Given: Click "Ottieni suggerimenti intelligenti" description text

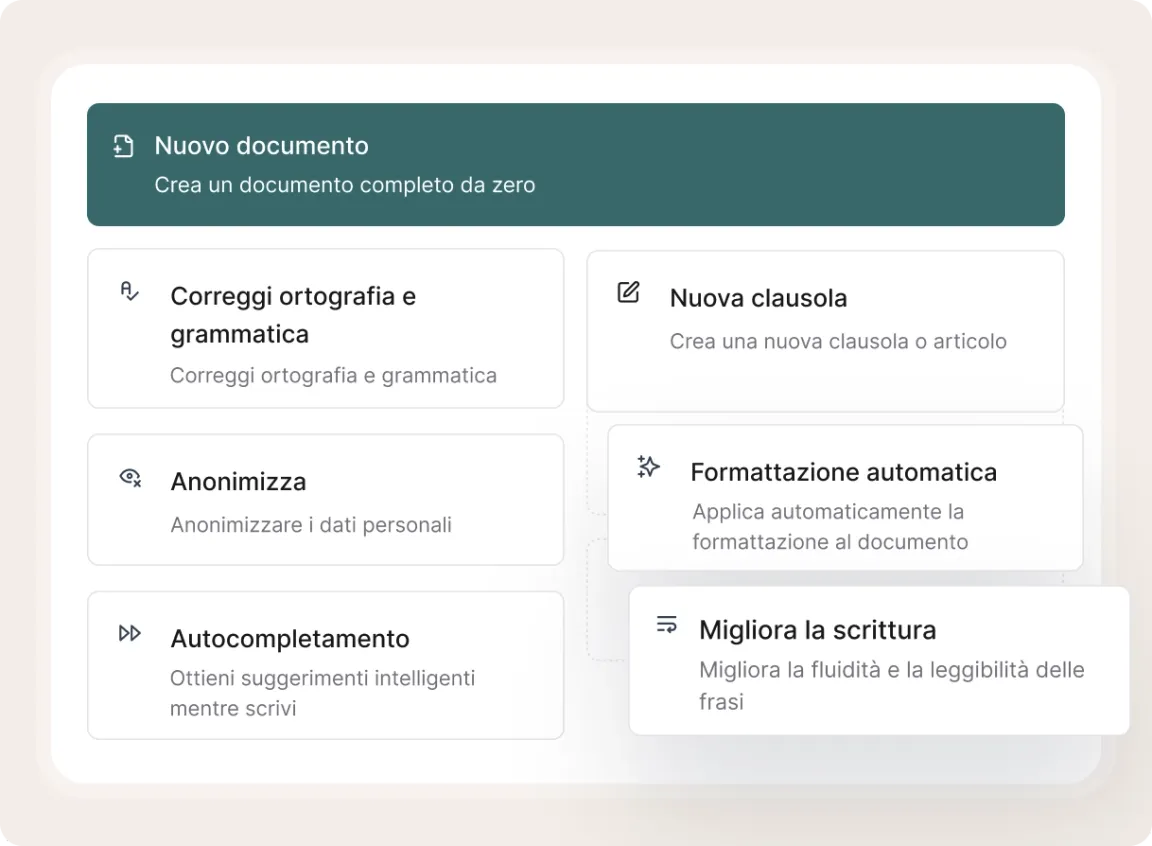Looking at the screenshot, I should 322,678.
